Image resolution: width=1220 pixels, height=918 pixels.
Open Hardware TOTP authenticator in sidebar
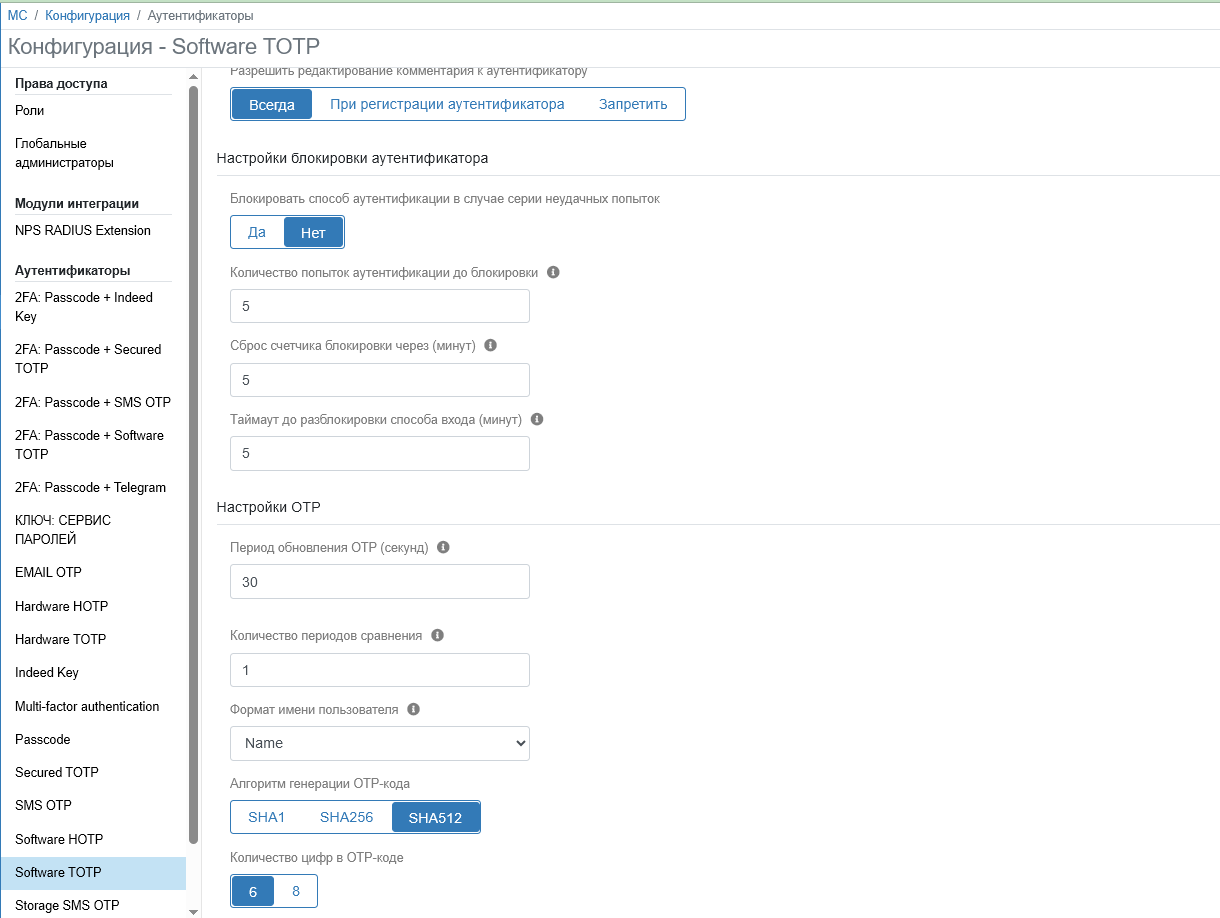tap(61, 639)
